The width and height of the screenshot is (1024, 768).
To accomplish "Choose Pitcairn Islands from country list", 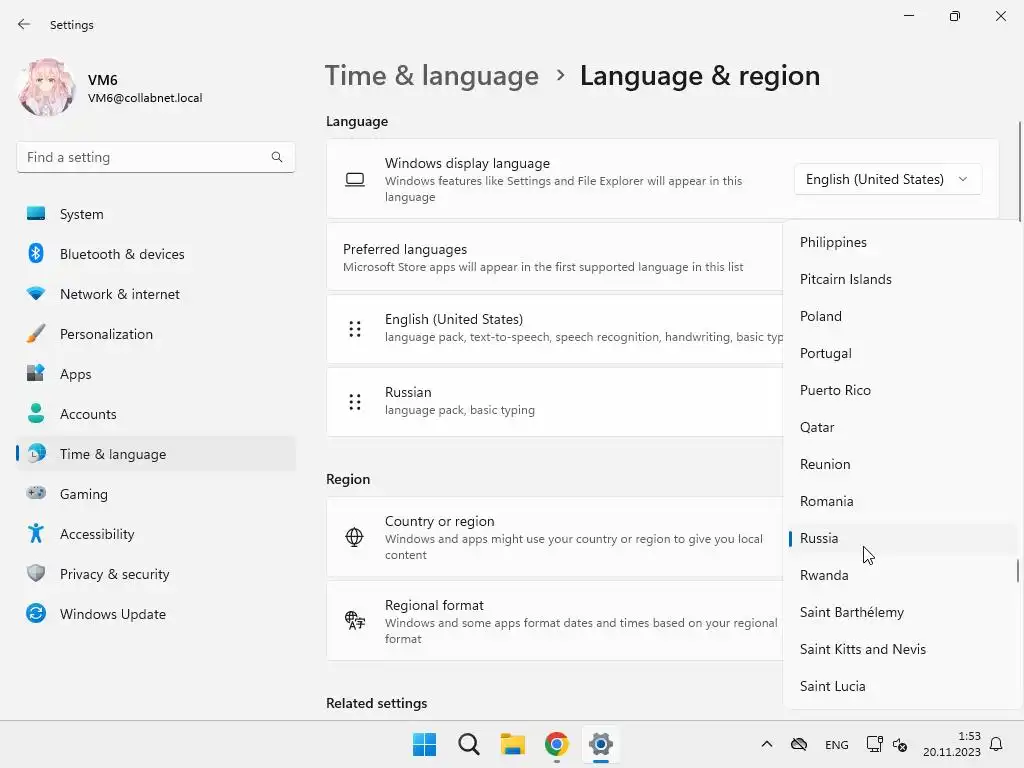I will pyautogui.click(x=901, y=279).
